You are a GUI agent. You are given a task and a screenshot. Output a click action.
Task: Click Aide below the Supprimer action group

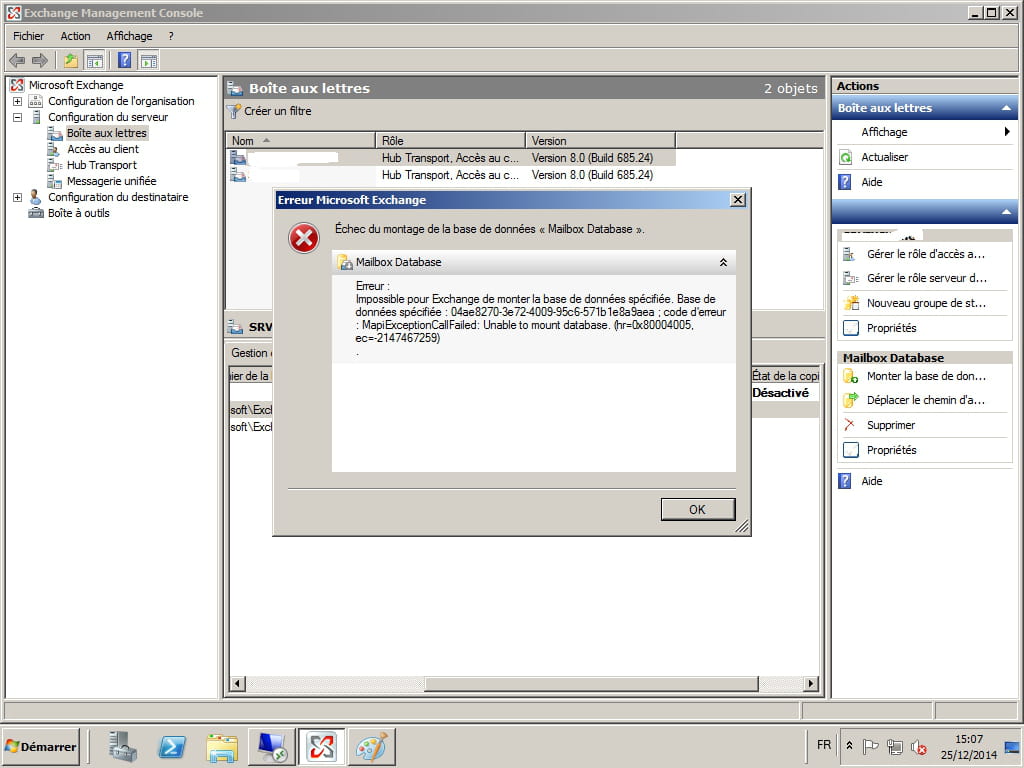(871, 481)
